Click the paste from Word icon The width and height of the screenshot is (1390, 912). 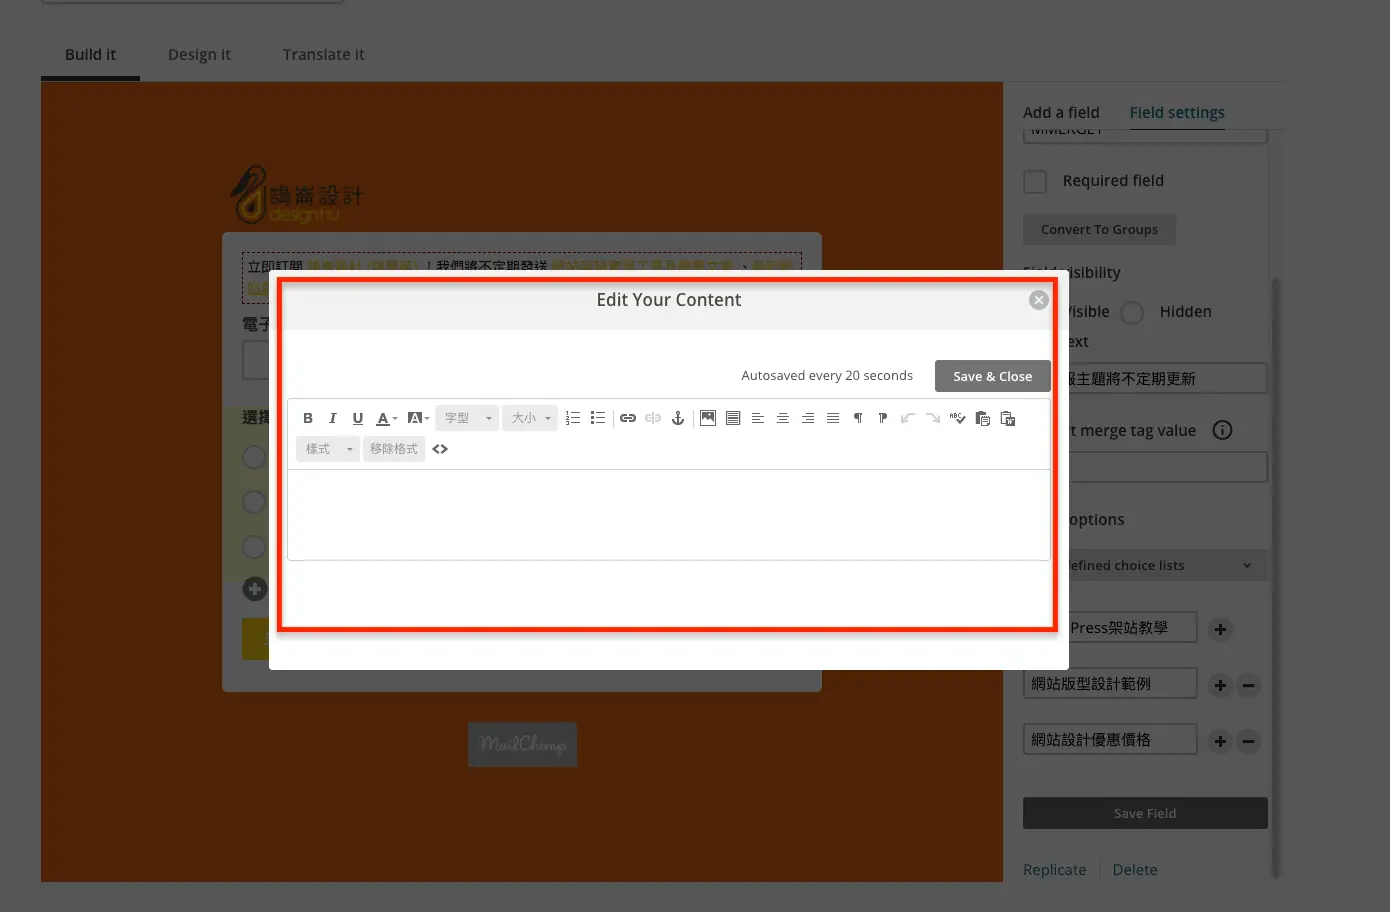point(1008,418)
